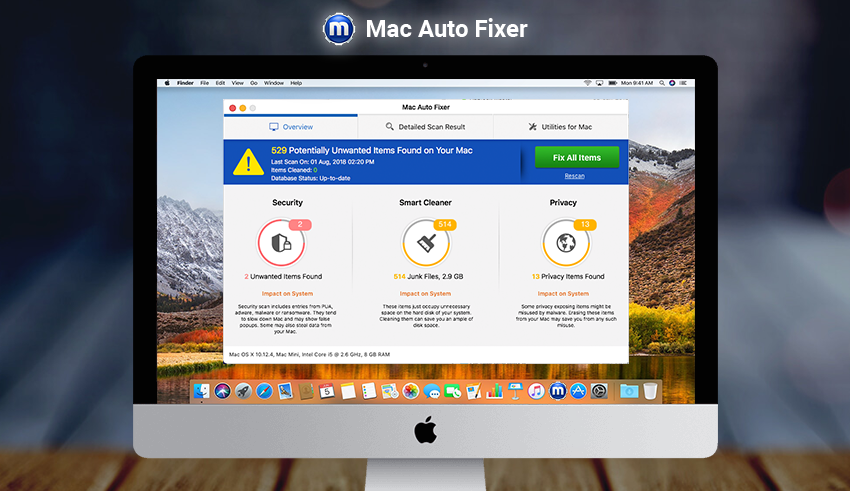Close the Mac Auto Fixer window
The image size is (850, 491).
(233, 108)
